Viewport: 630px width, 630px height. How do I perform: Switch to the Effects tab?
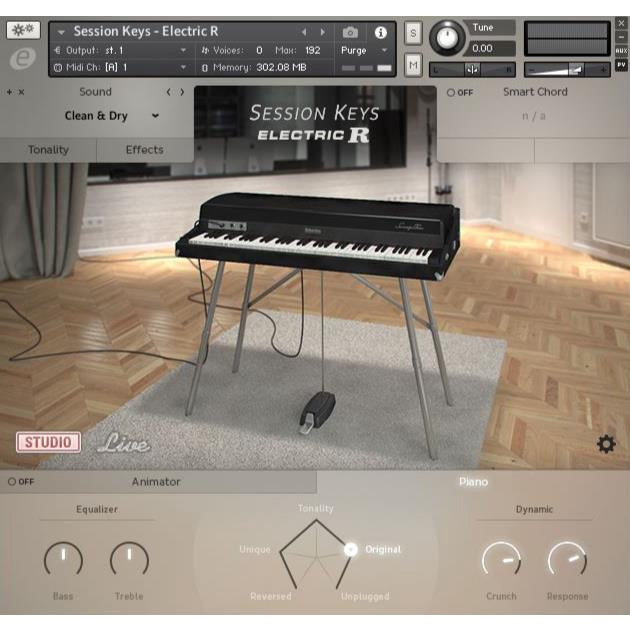click(x=145, y=150)
